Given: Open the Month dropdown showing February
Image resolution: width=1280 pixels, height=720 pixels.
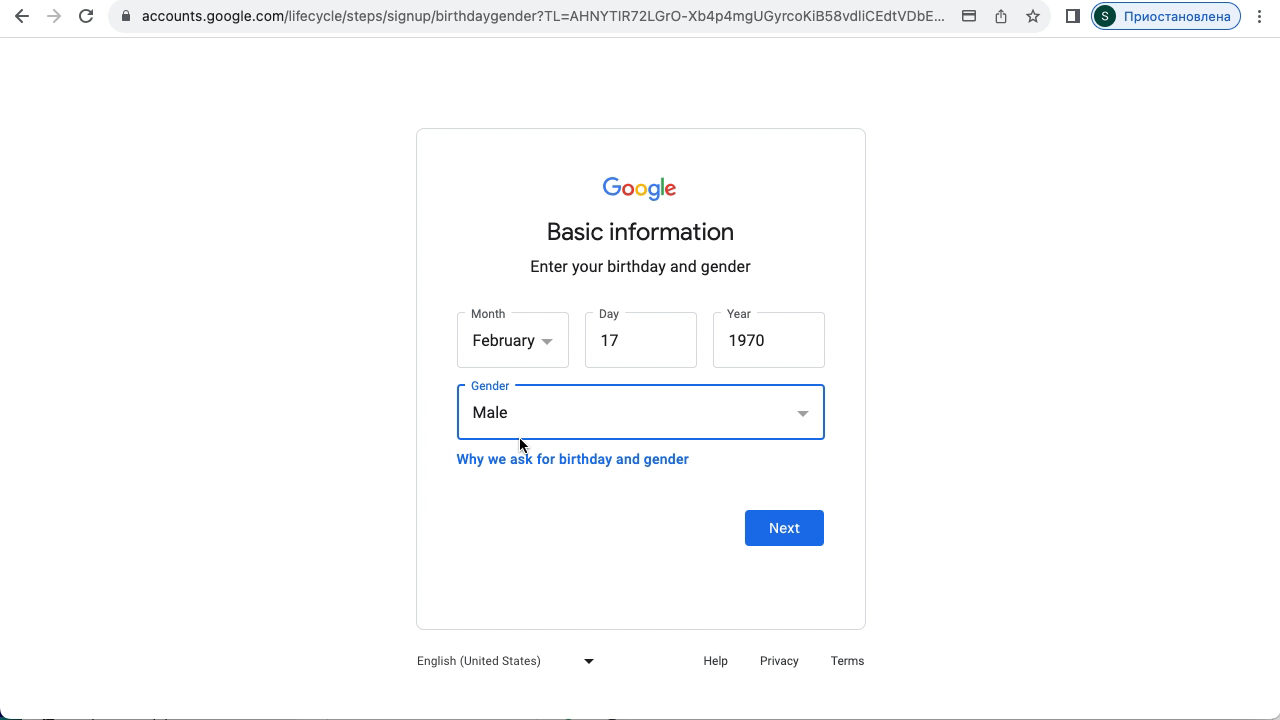Looking at the screenshot, I should [x=512, y=340].
